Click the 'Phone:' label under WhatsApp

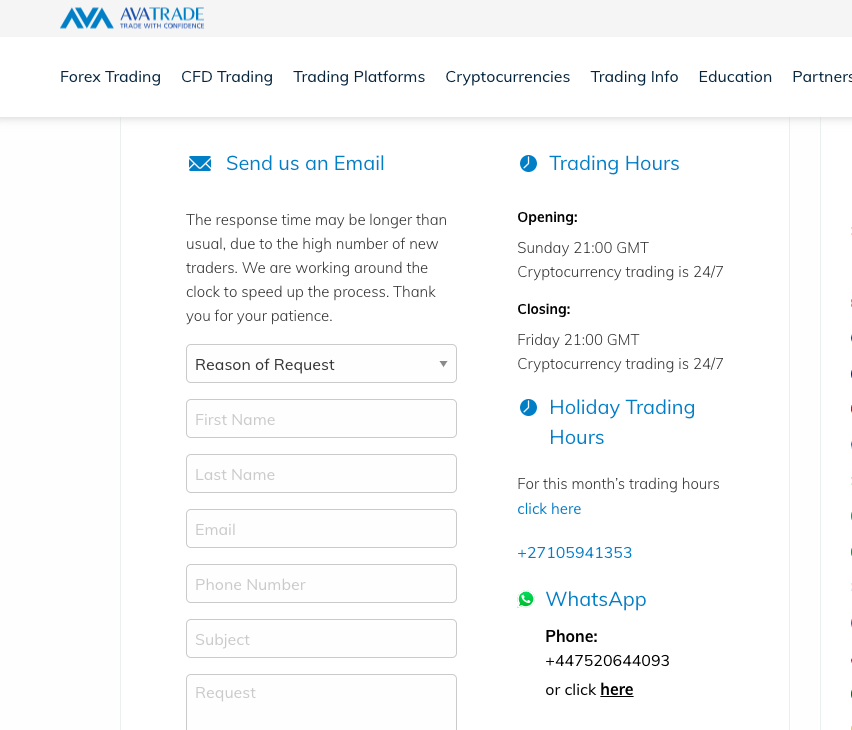[572, 636]
